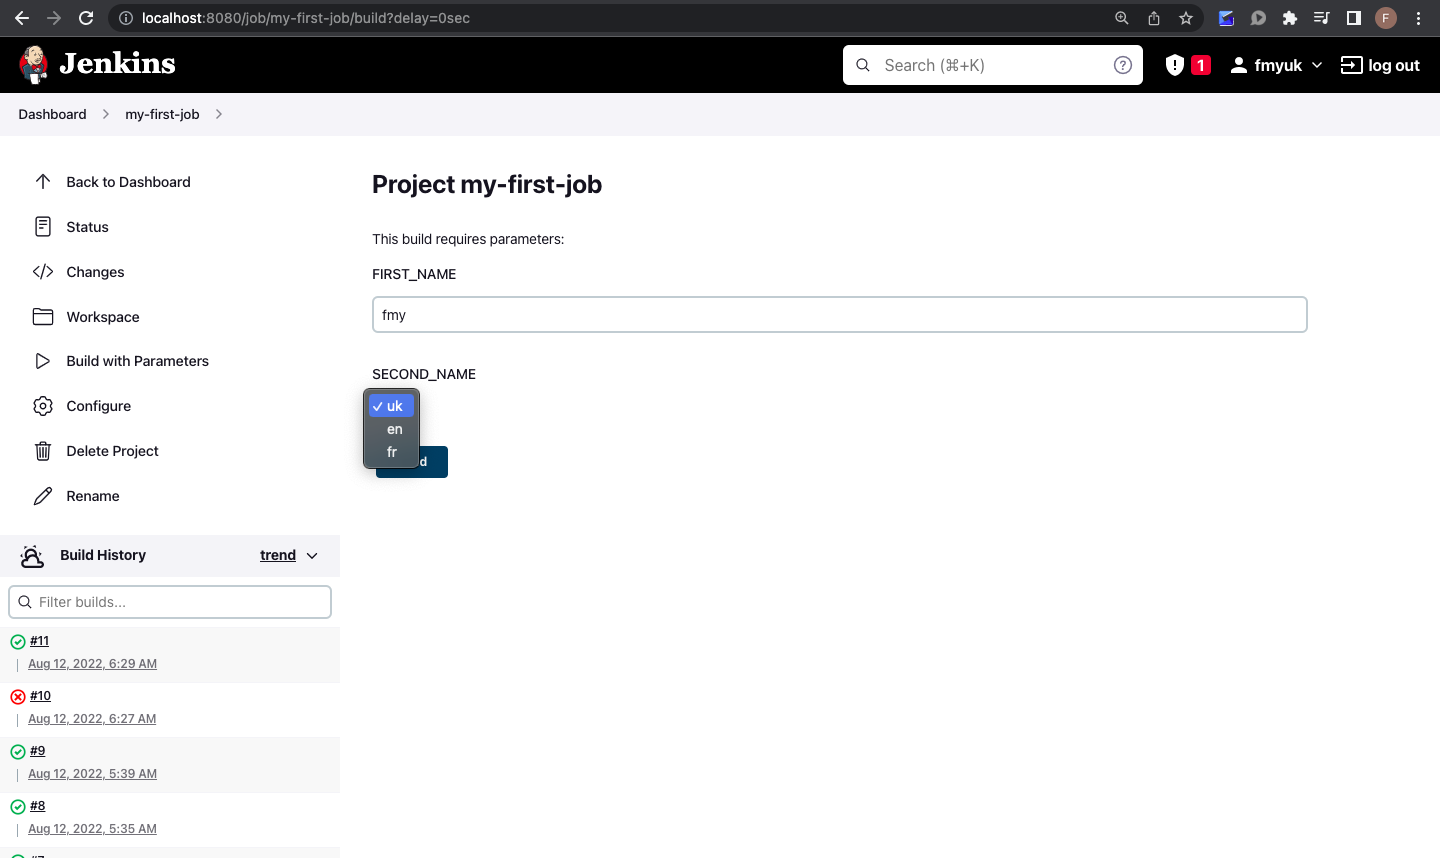Viewport: 1440px width, 858px height.
Task: Bookmark page with the star icon
Action: tap(1186, 18)
